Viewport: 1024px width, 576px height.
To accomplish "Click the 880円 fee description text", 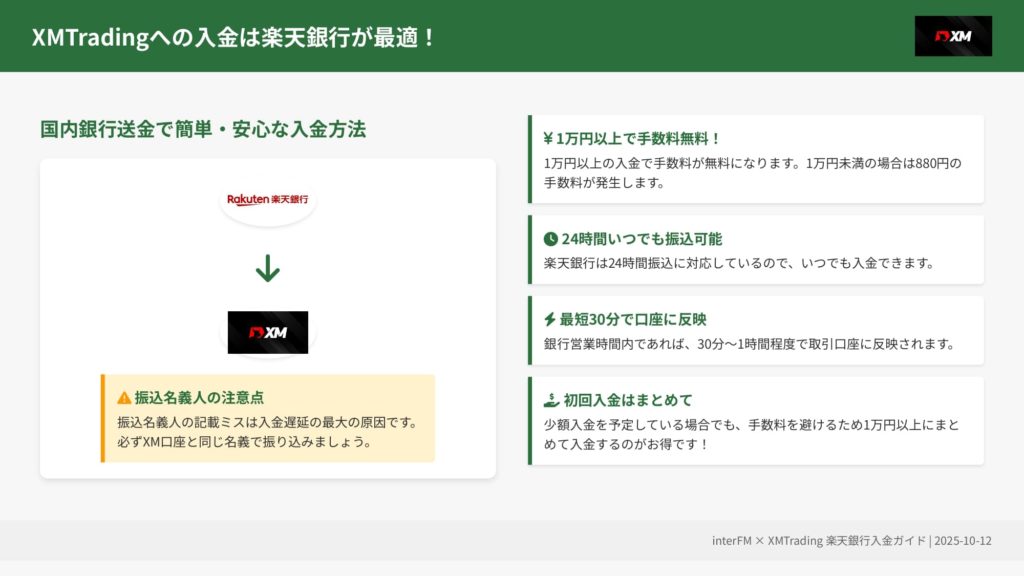I will [752, 173].
